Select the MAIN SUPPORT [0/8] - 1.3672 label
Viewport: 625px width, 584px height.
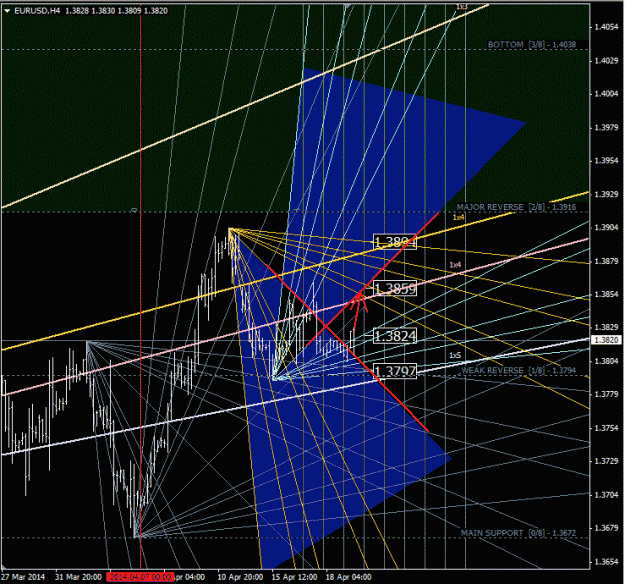pos(518,533)
